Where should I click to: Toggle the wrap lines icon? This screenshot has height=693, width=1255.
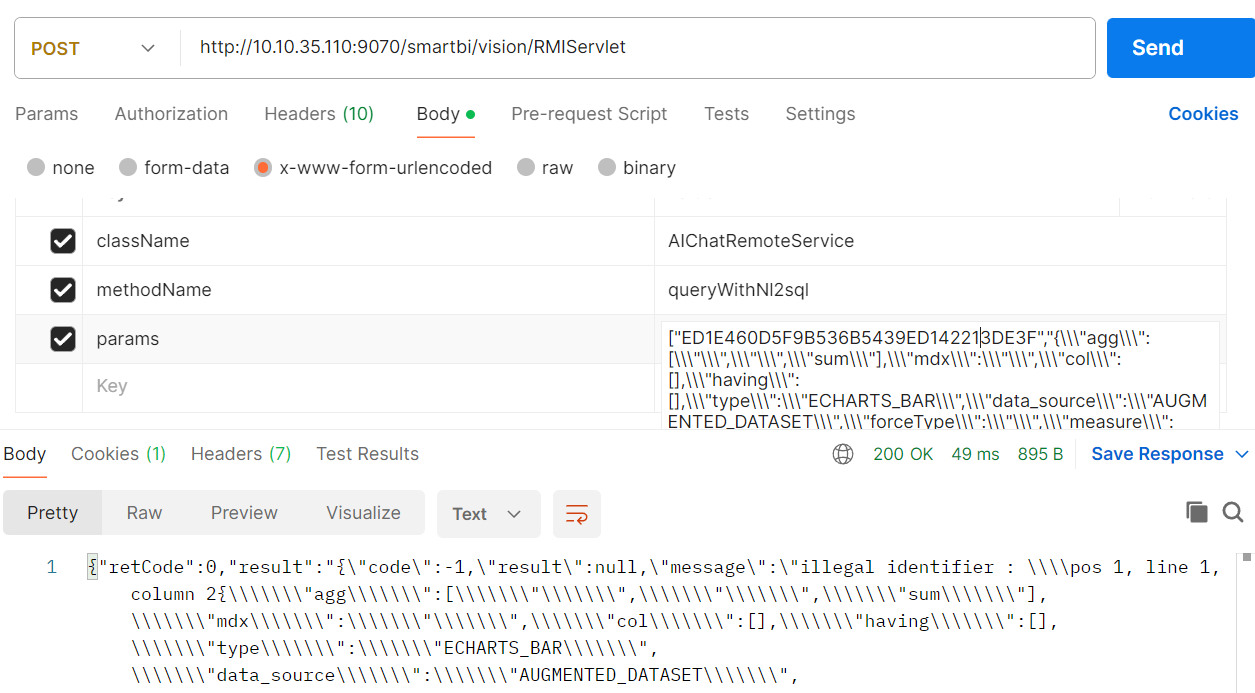coord(577,514)
